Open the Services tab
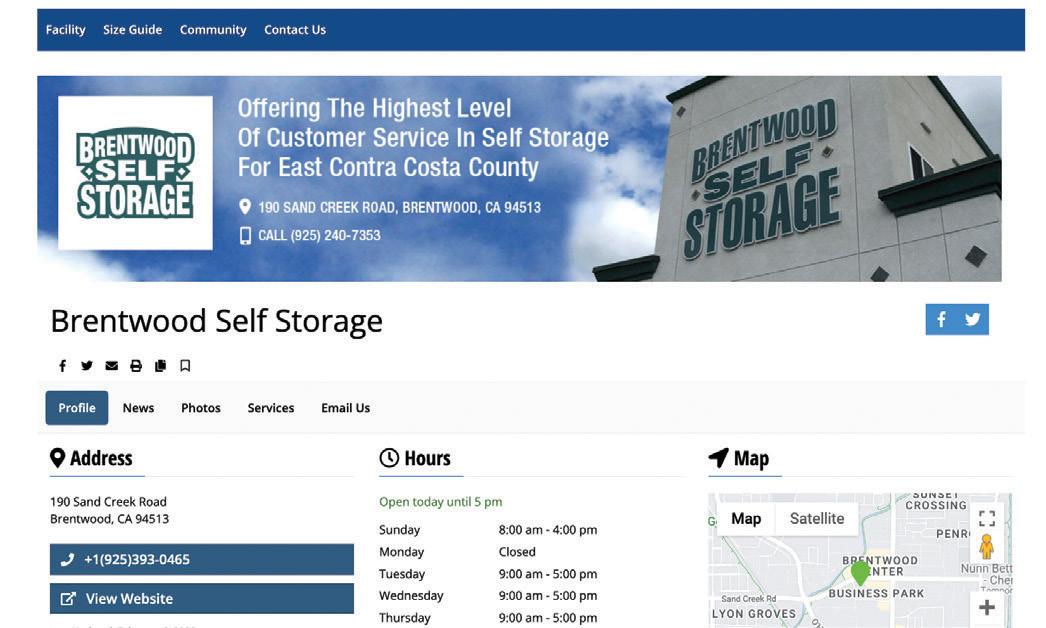This screenshot has height=628, width=1046. (x=271, y=408)
